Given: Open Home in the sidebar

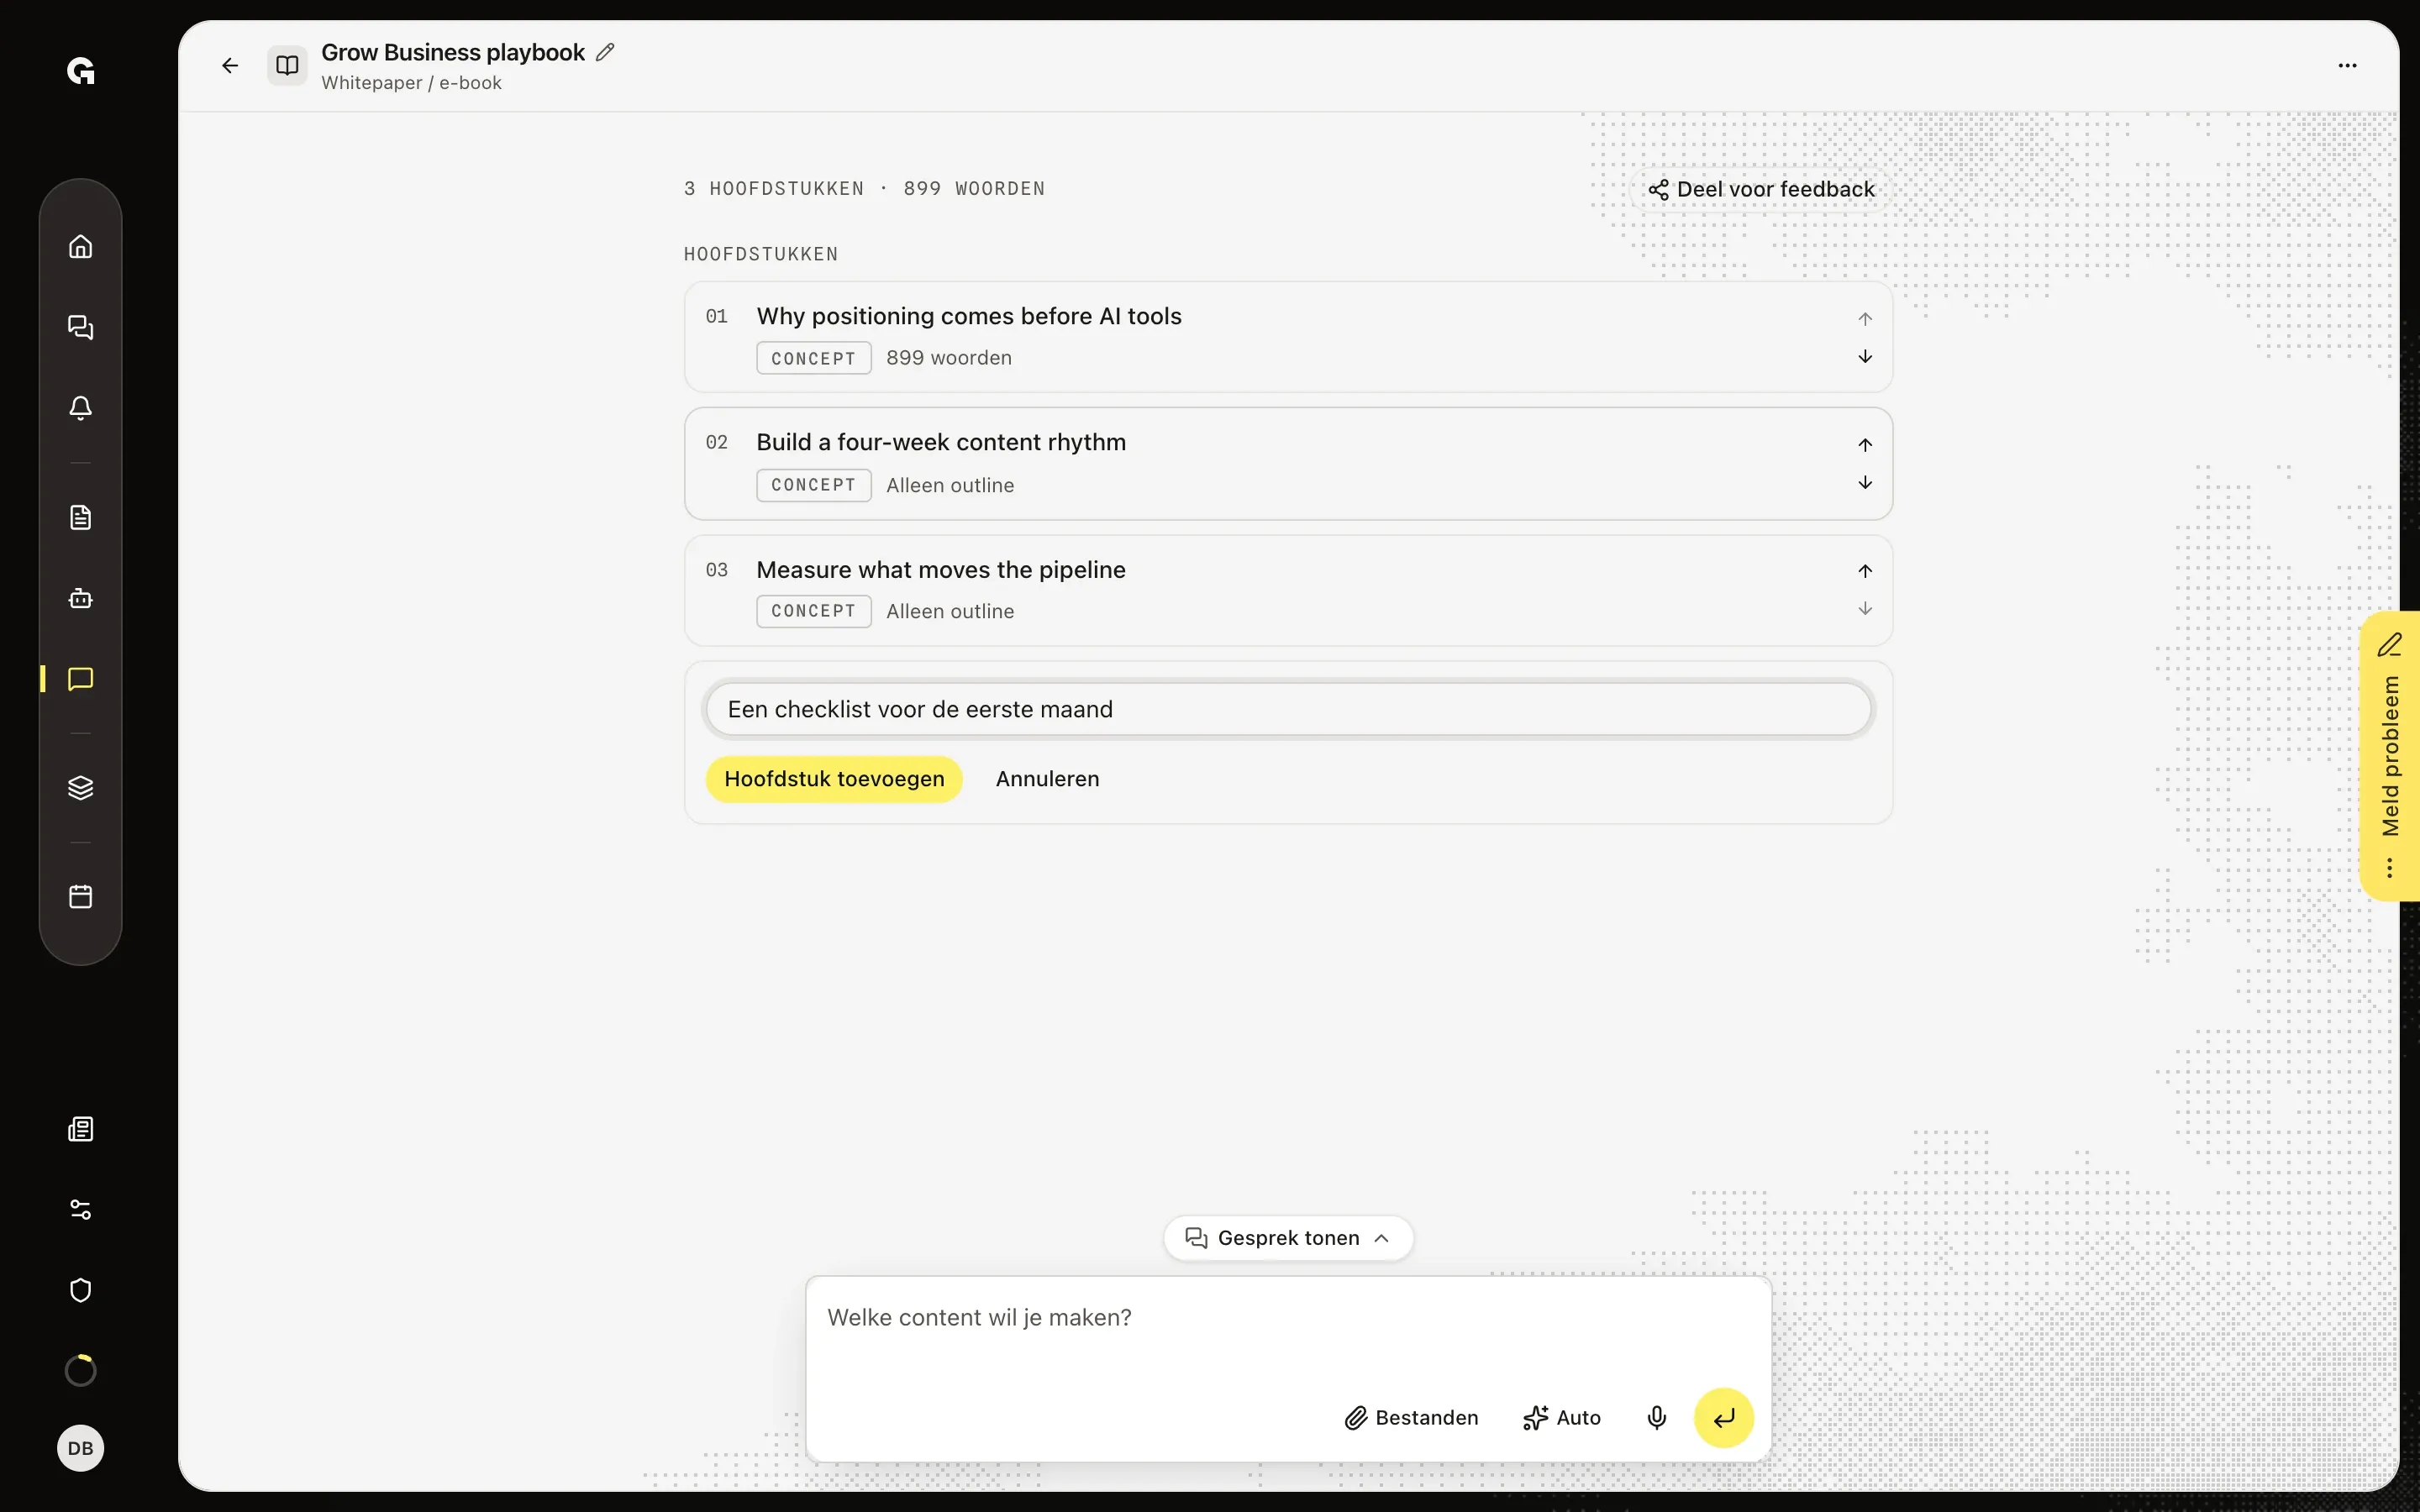Looking at the screenshot, I should pos(81,246).
